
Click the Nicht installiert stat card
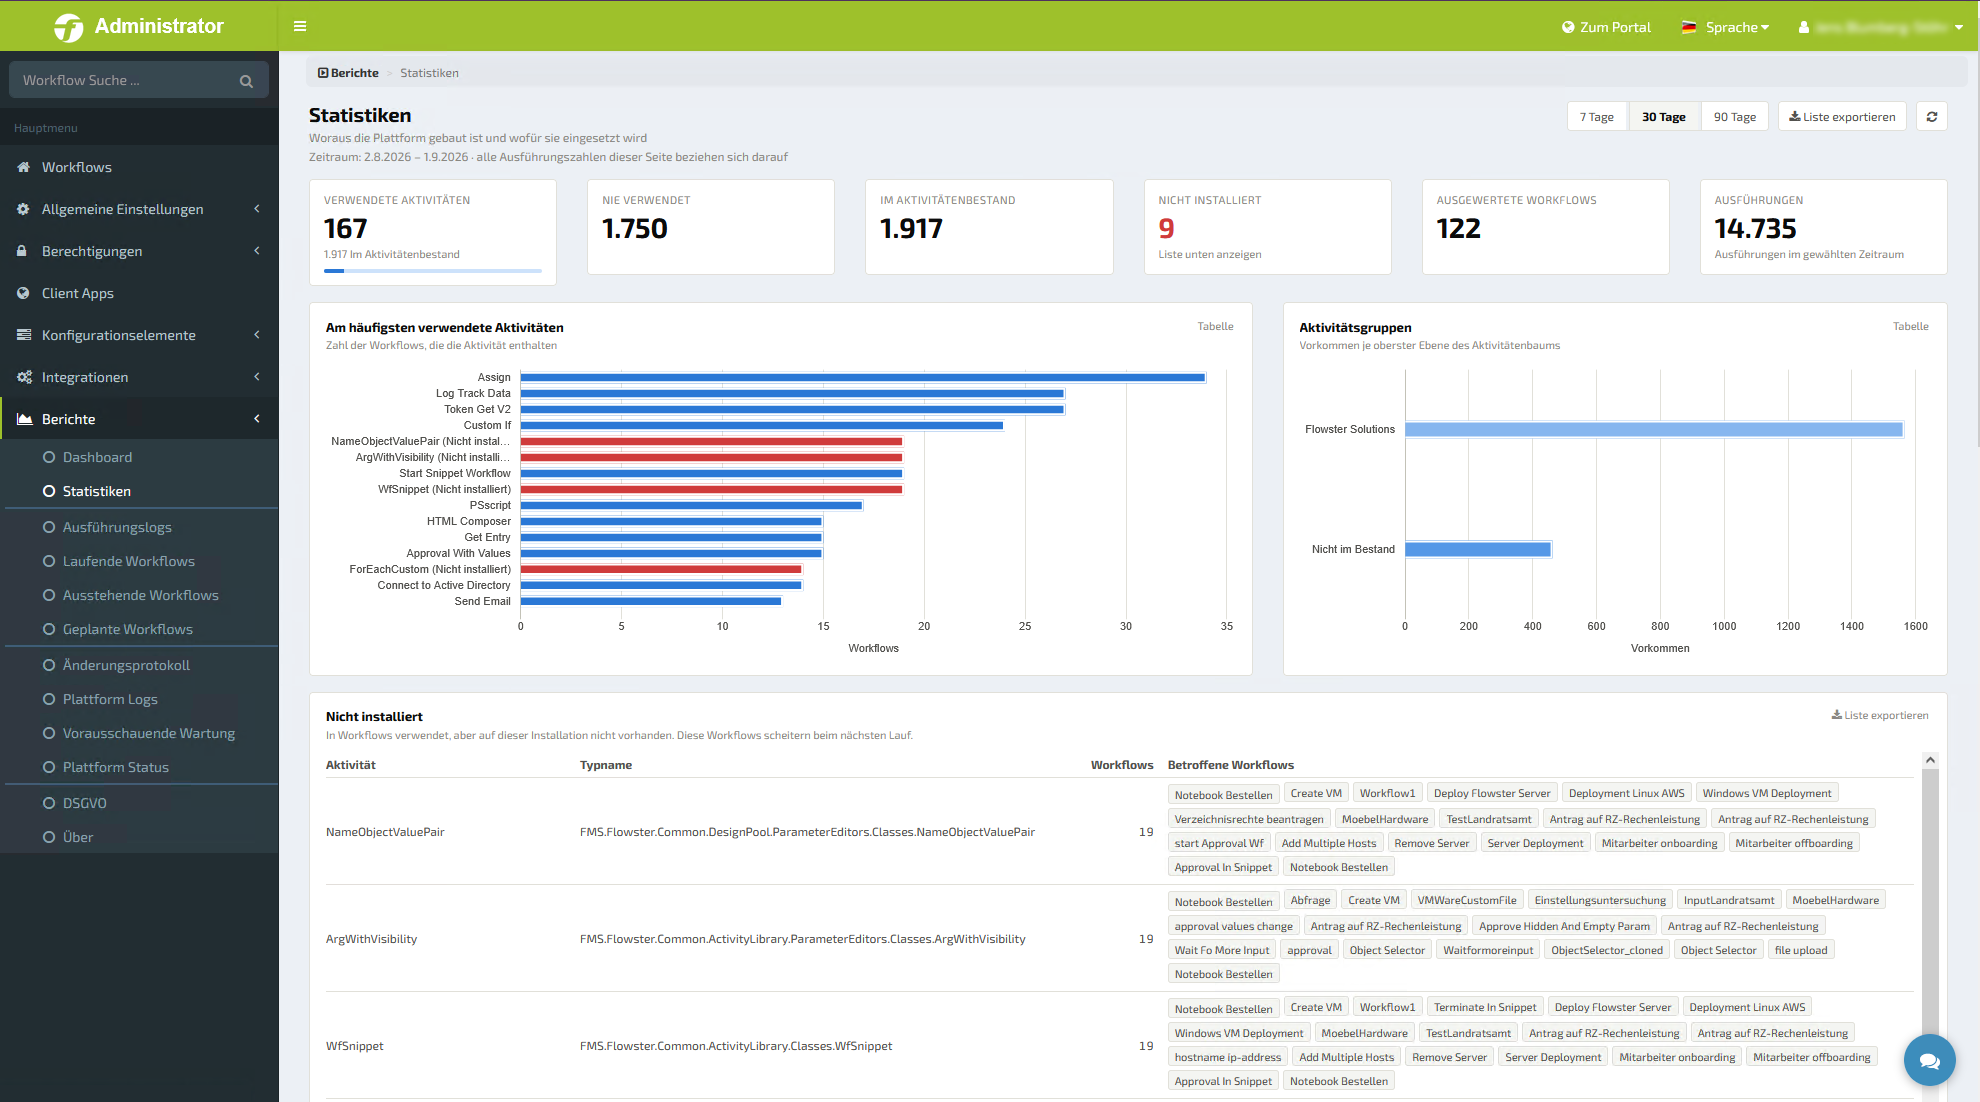(1266, 227)
